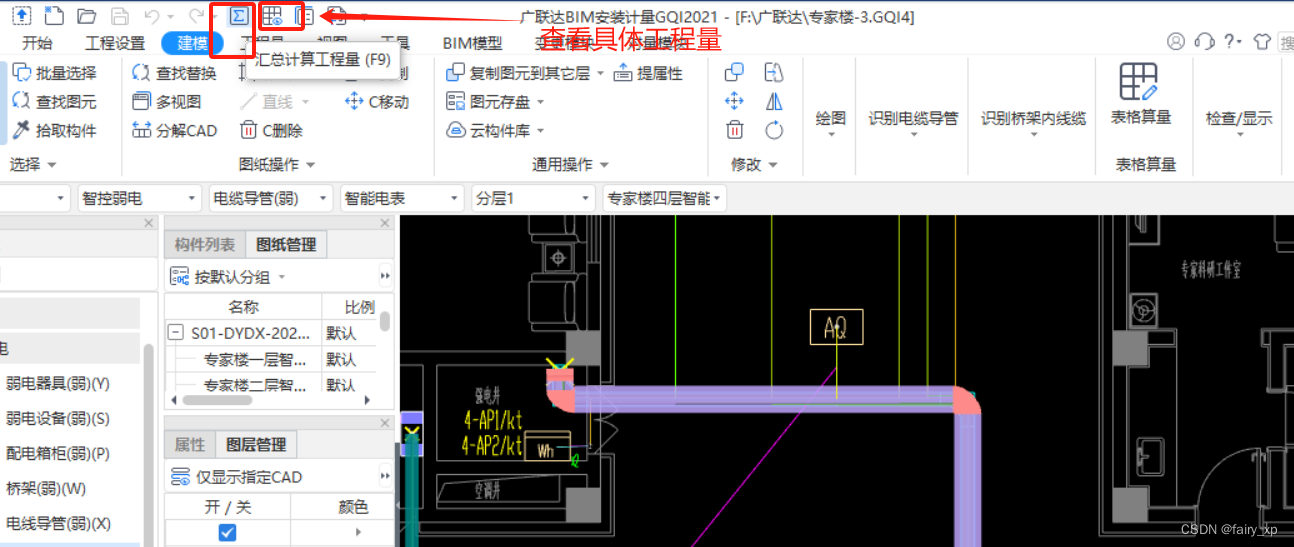The image size is (1294, 547).
Task: Open the BIM模型 ribbon tab
Action: click(x=473, y=43)
